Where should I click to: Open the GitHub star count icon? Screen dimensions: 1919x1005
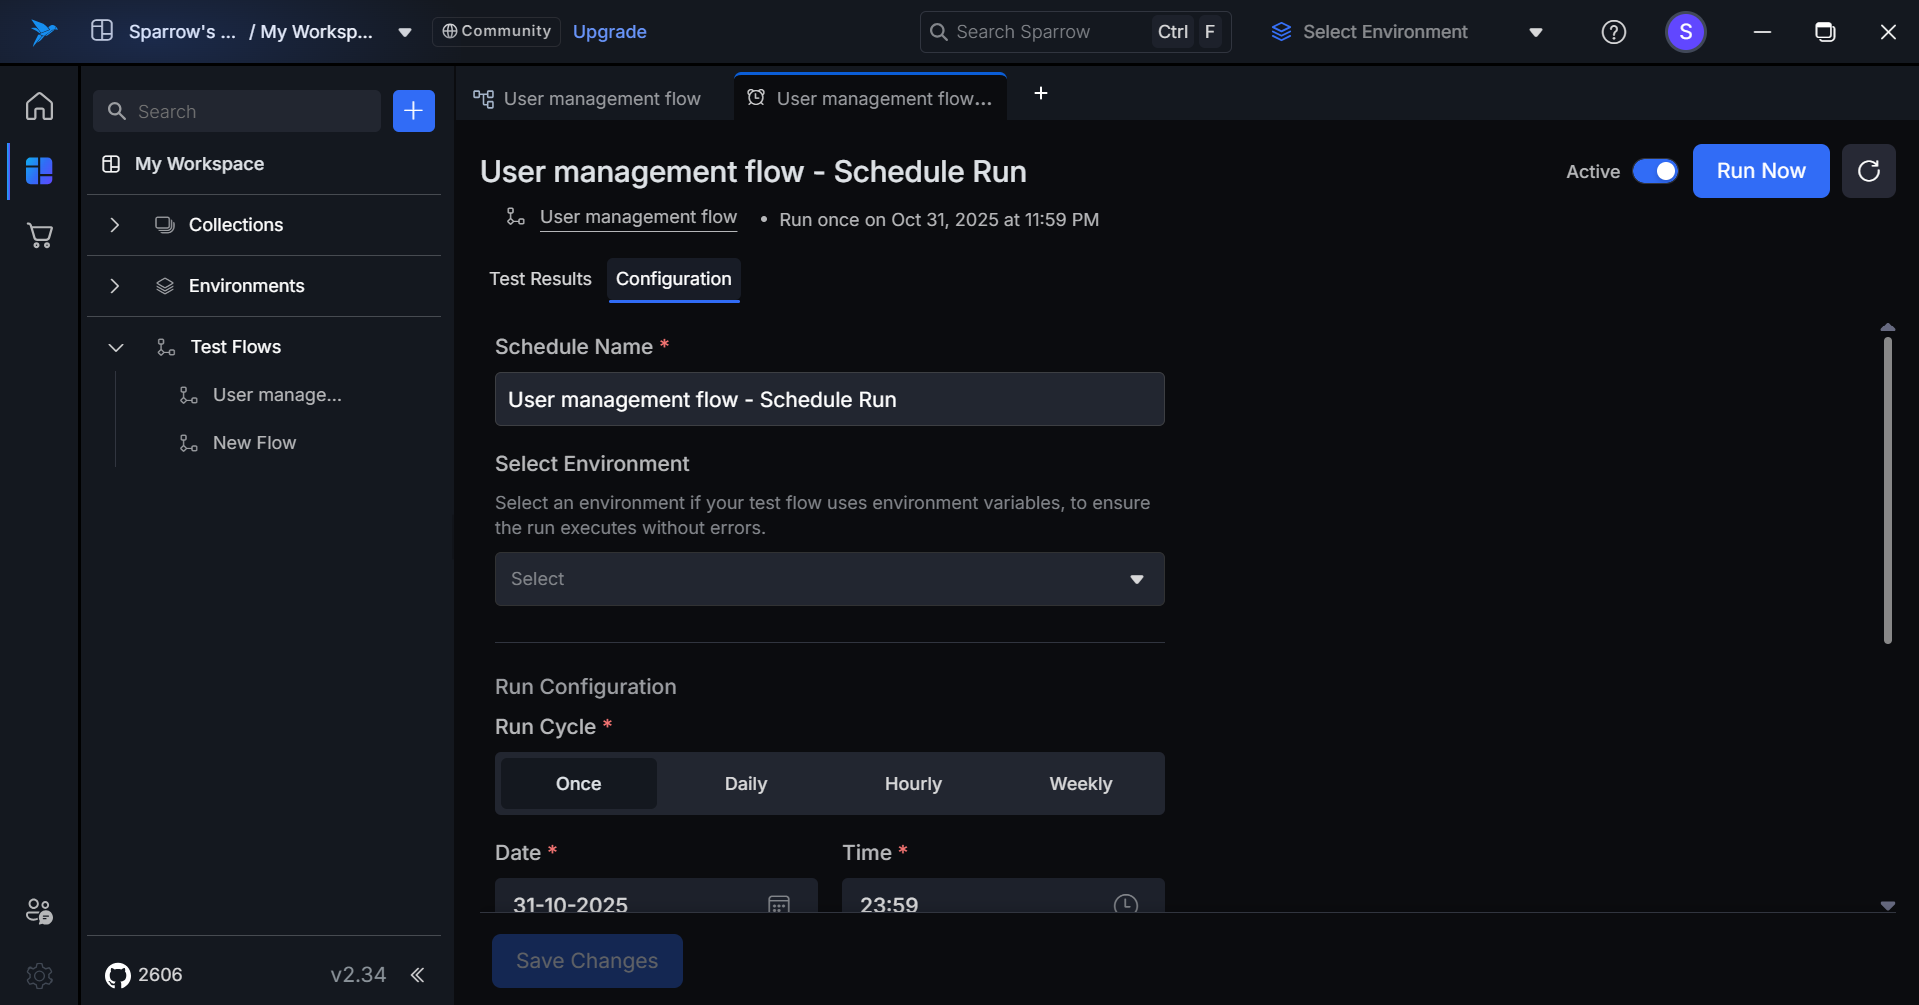click(118, 975)
